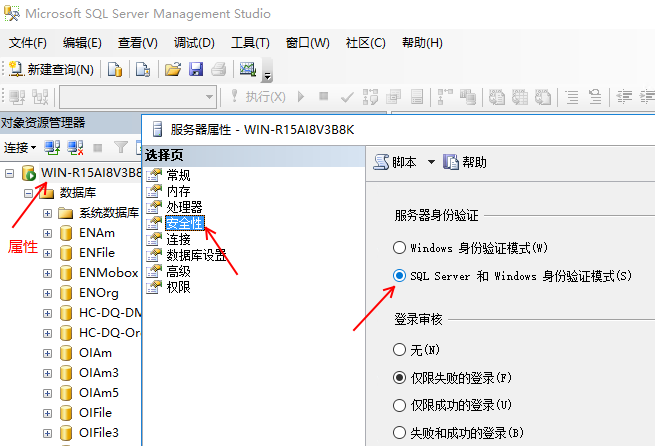Select Windows 身份验证模式 radio button
The height and width of the screenshot is (446, 655).
coord(400,247)
